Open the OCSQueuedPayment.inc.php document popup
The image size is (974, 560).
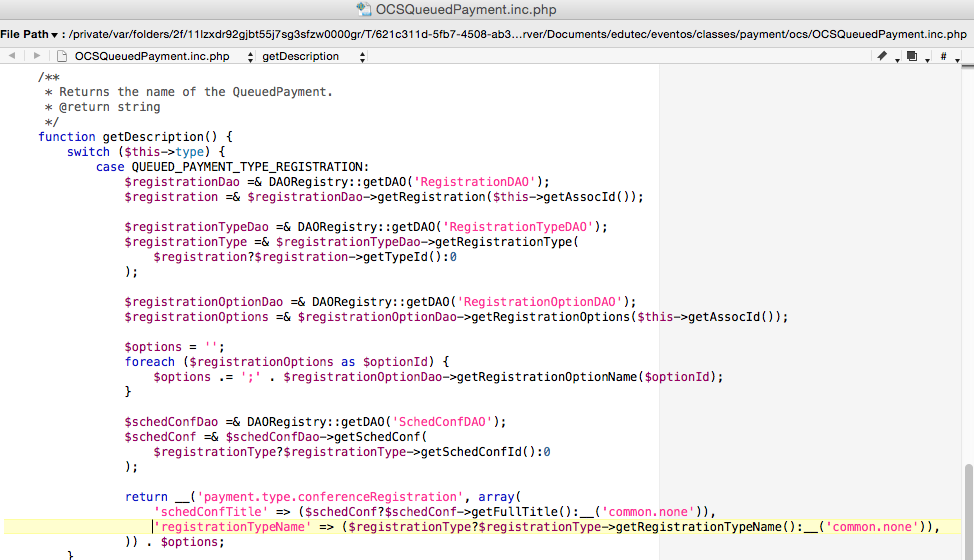(155, 56)
